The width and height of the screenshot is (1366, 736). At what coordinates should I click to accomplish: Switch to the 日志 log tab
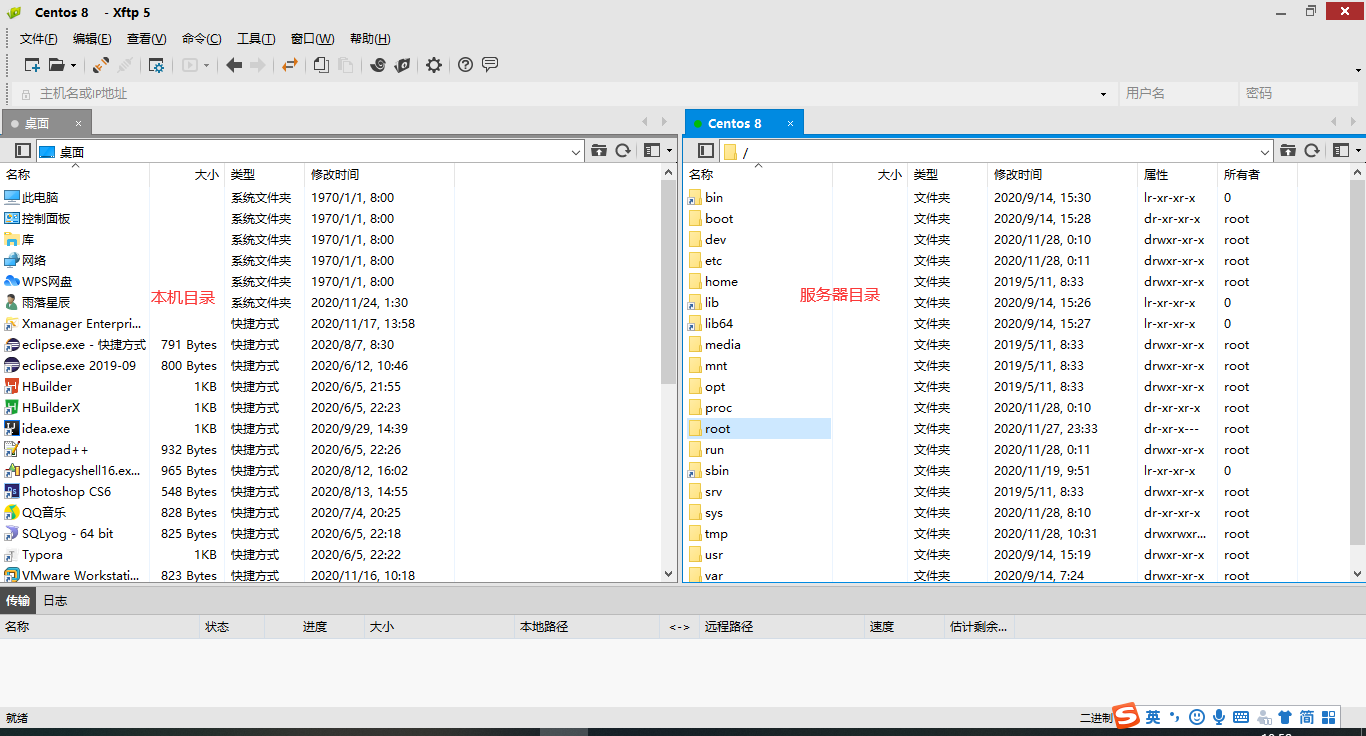click(55, 601)
